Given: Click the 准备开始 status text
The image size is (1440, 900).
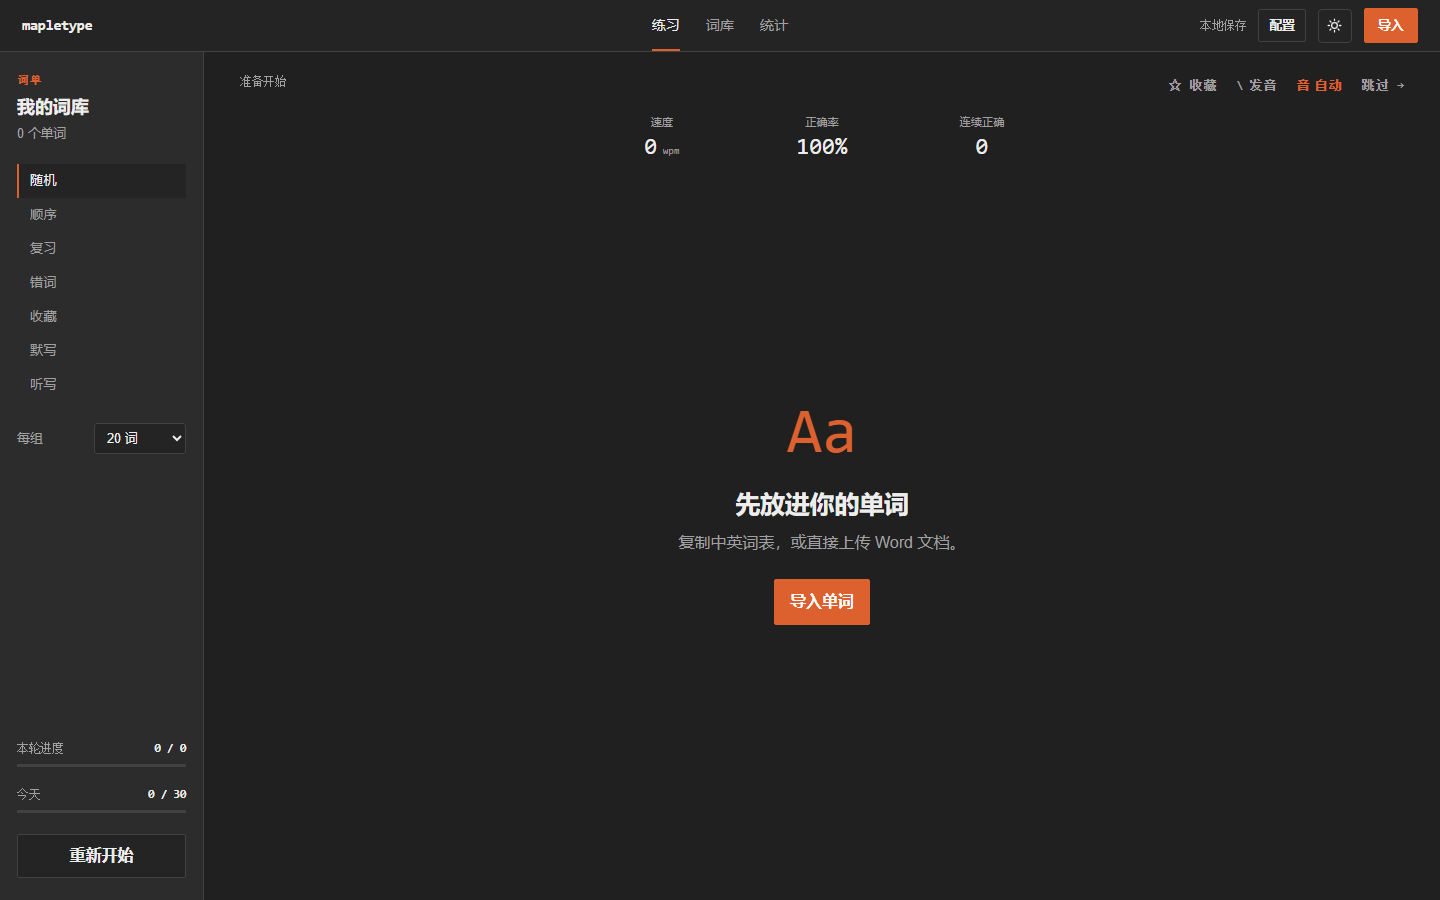Looking at the screenshot, I should 263,81.
